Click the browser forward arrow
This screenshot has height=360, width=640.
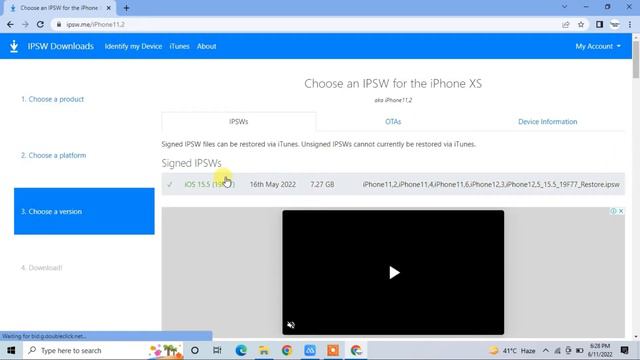click(x=25, y=24)
